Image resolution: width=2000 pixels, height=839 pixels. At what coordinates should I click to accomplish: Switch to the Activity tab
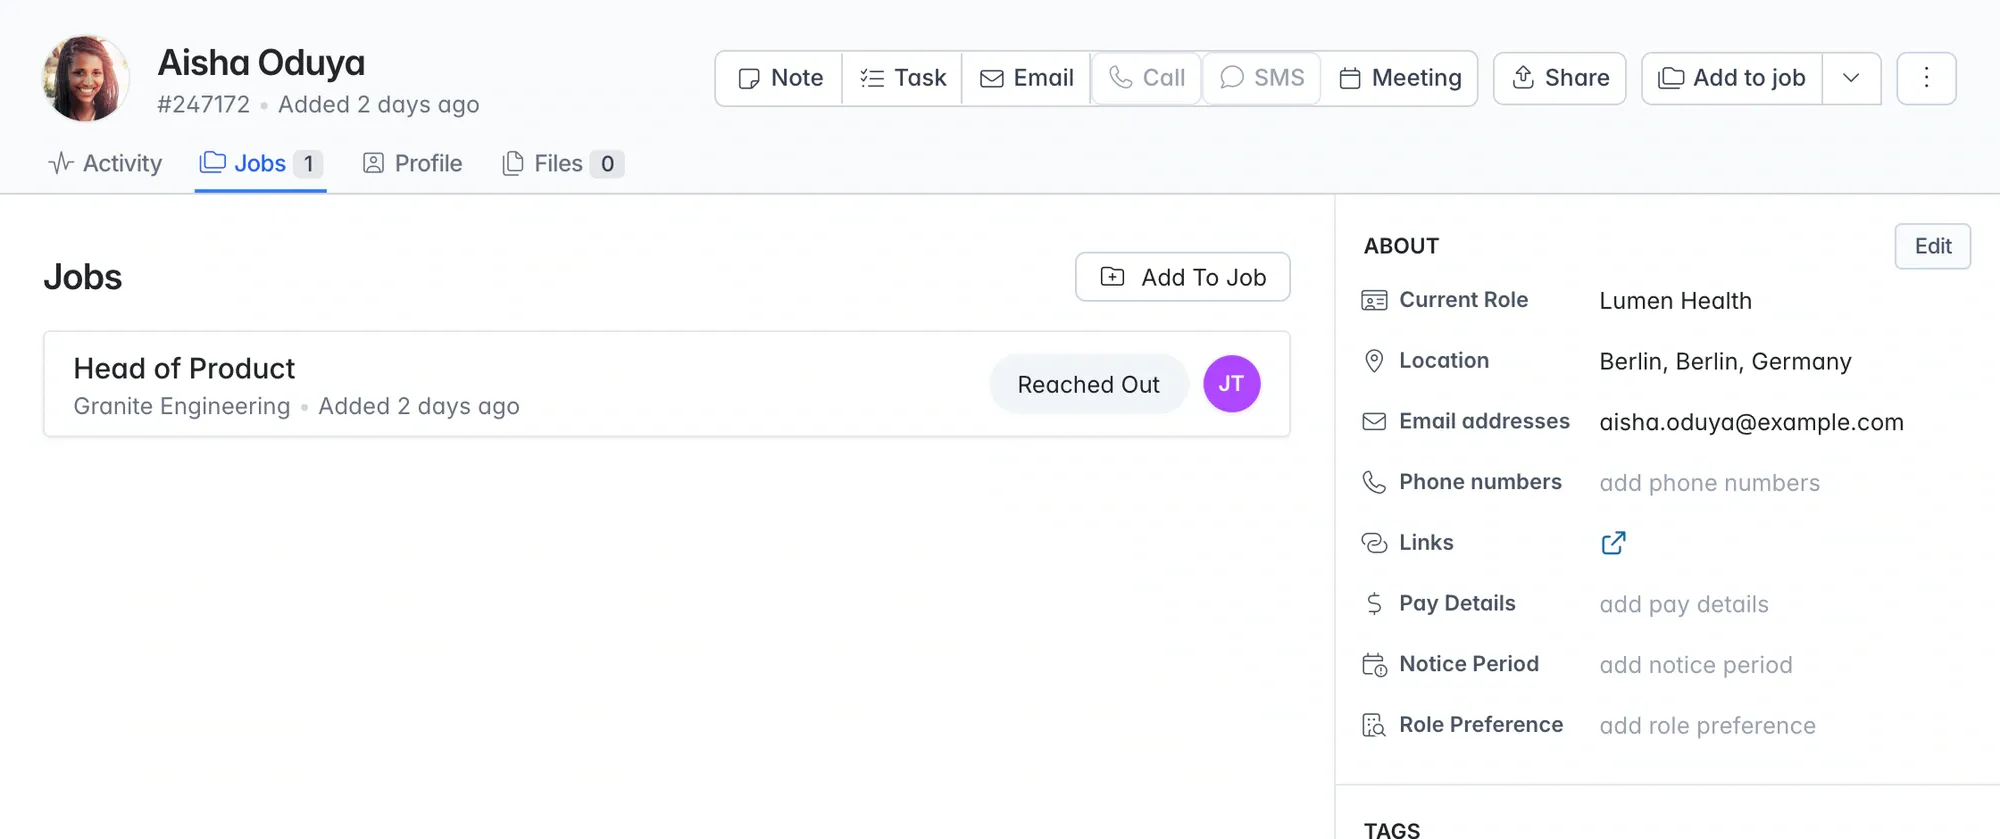coord(105,163)
